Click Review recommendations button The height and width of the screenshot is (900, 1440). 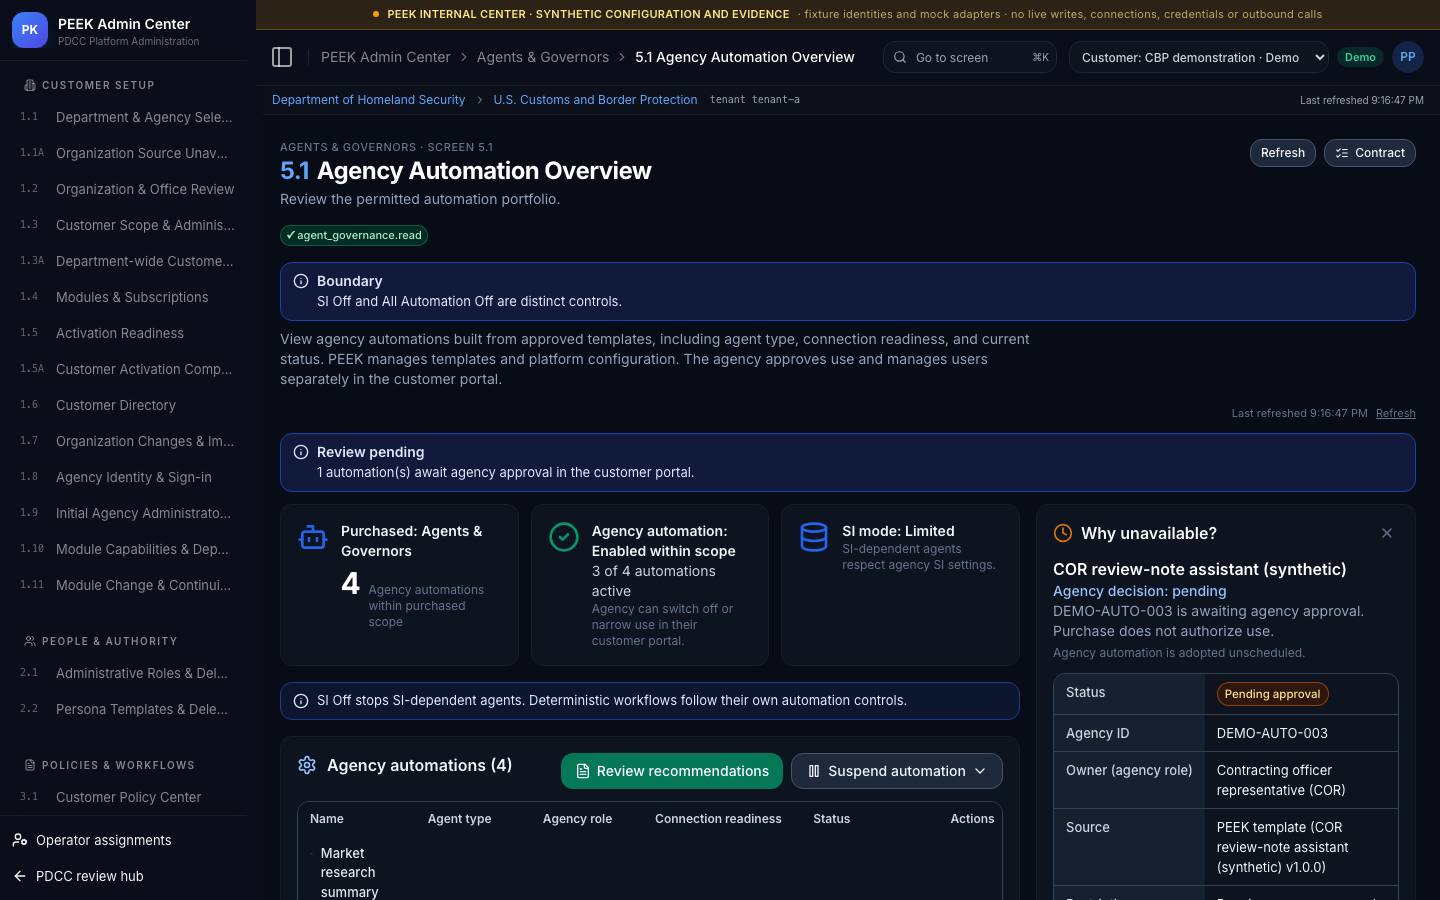[672, 771]
